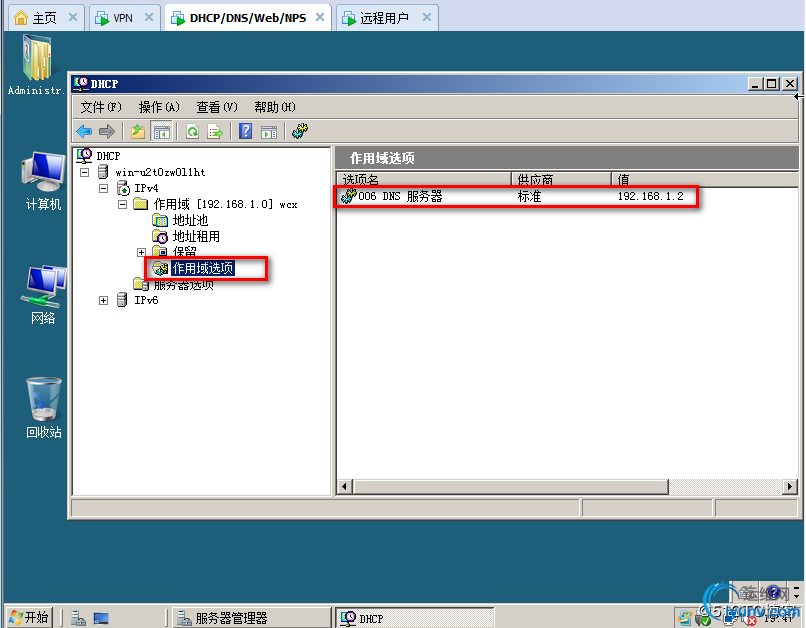
Task: Switch to 服务器管理器 taskbar button
Action: click(251, 618)
